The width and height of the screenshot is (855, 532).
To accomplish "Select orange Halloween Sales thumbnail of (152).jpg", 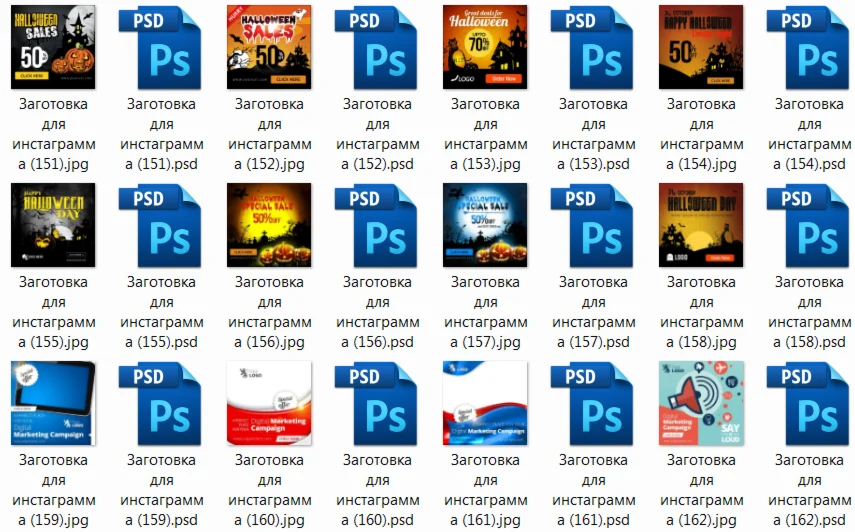I will tap(269, 47).
